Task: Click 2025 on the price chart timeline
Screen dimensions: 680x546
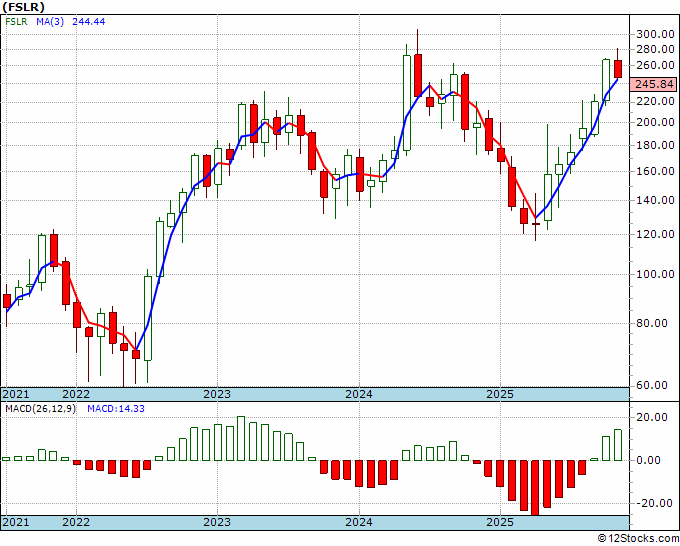Action: [x=500, y=394]
